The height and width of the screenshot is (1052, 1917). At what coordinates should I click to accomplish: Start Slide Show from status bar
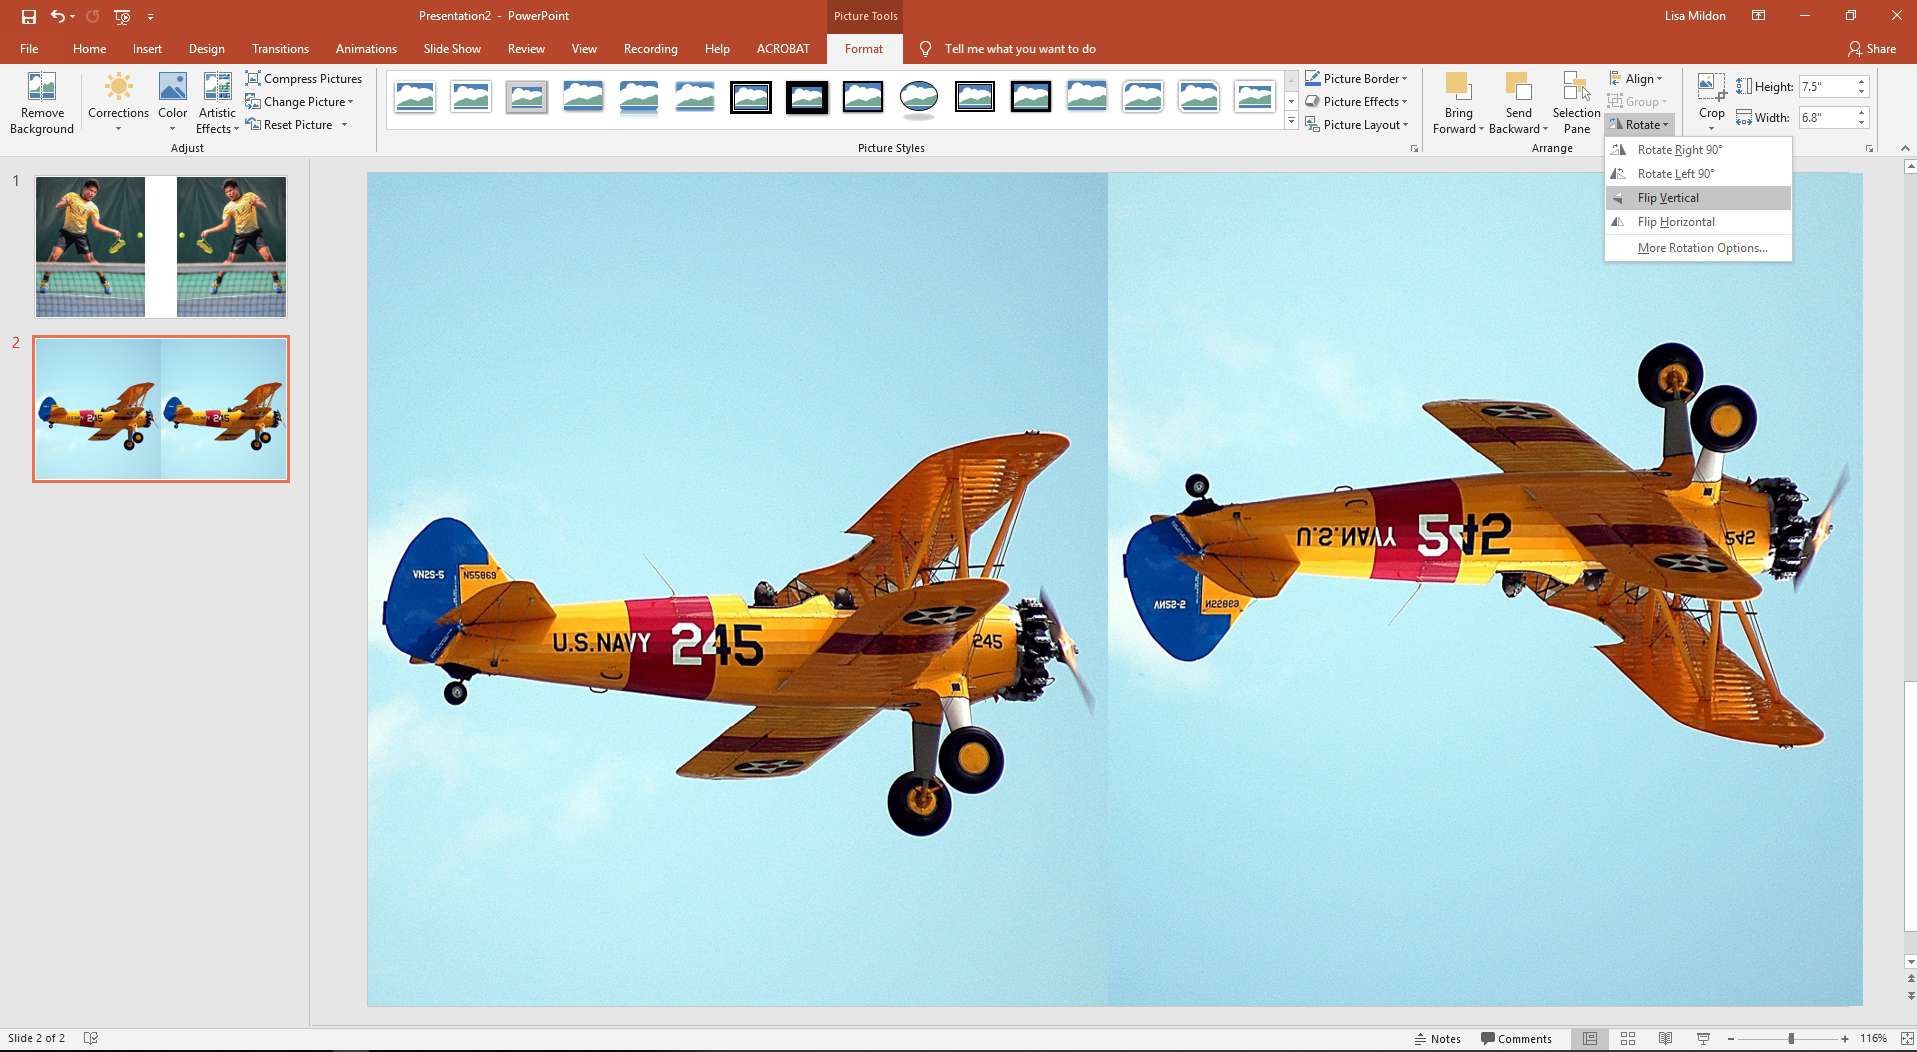click(1703, 1039)
